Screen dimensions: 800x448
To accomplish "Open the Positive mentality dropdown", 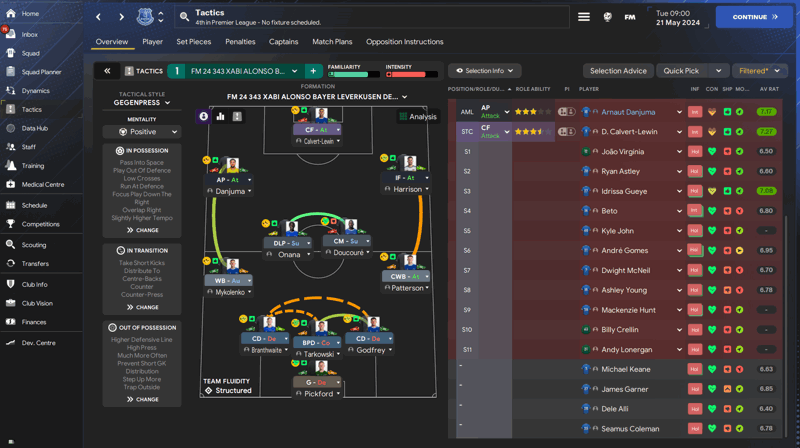I will click(142, 132).
